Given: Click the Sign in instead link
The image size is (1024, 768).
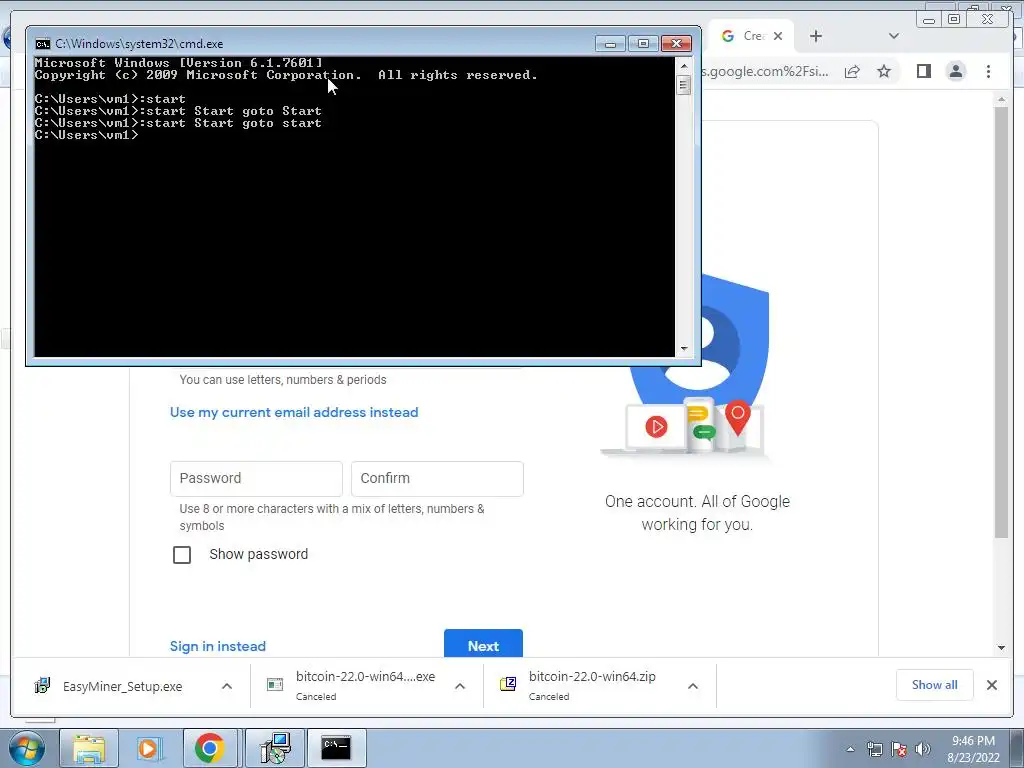Looking at the screenshot, I should [x=217, y=647].
